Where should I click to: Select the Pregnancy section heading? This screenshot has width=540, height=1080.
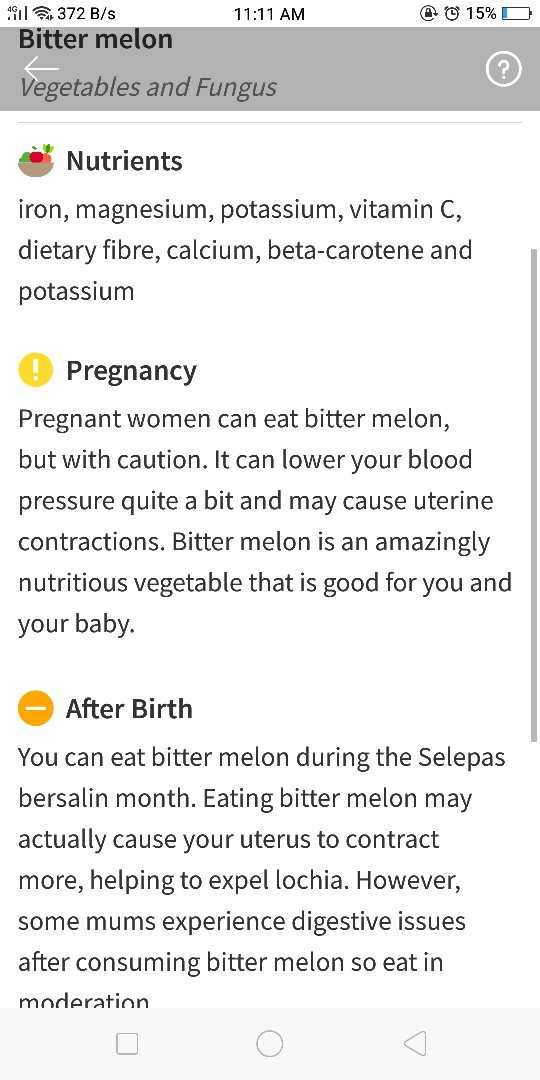pyautogui.click(x=132, y=371)
